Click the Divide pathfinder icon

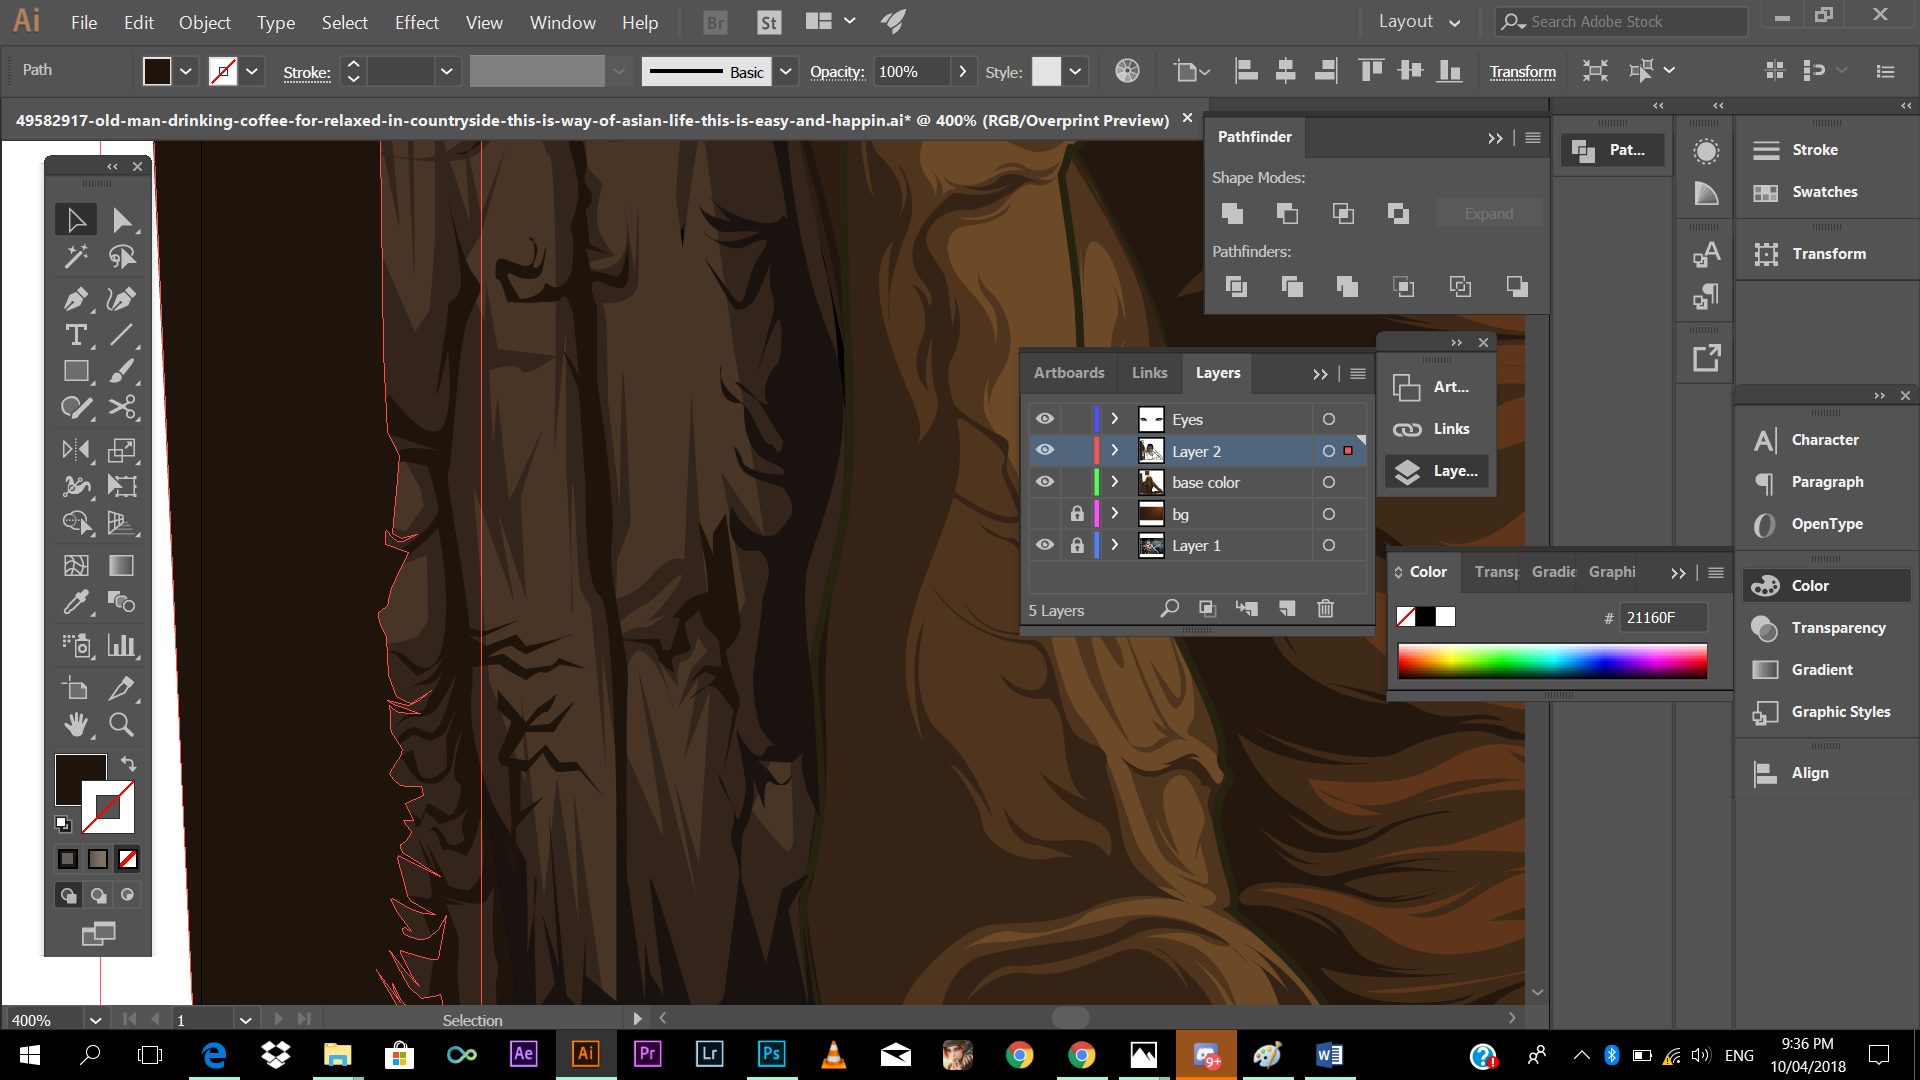pyautogui.click(x=1236, y=287)
